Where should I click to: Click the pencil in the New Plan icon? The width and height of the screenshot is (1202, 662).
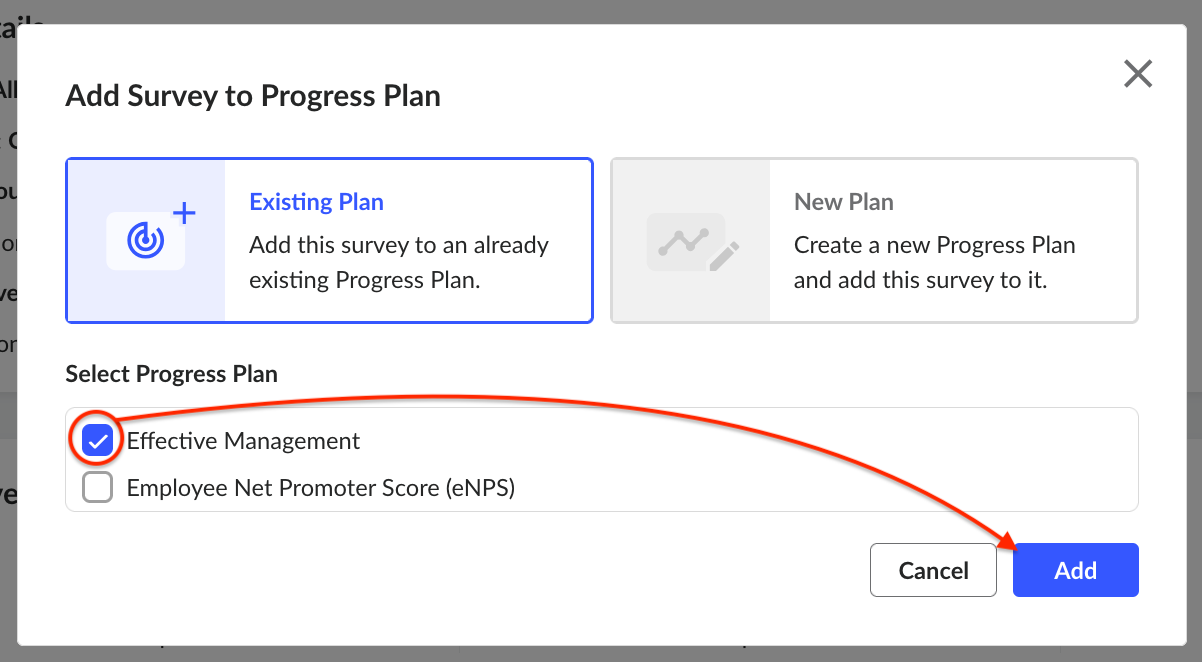point(723,256)
